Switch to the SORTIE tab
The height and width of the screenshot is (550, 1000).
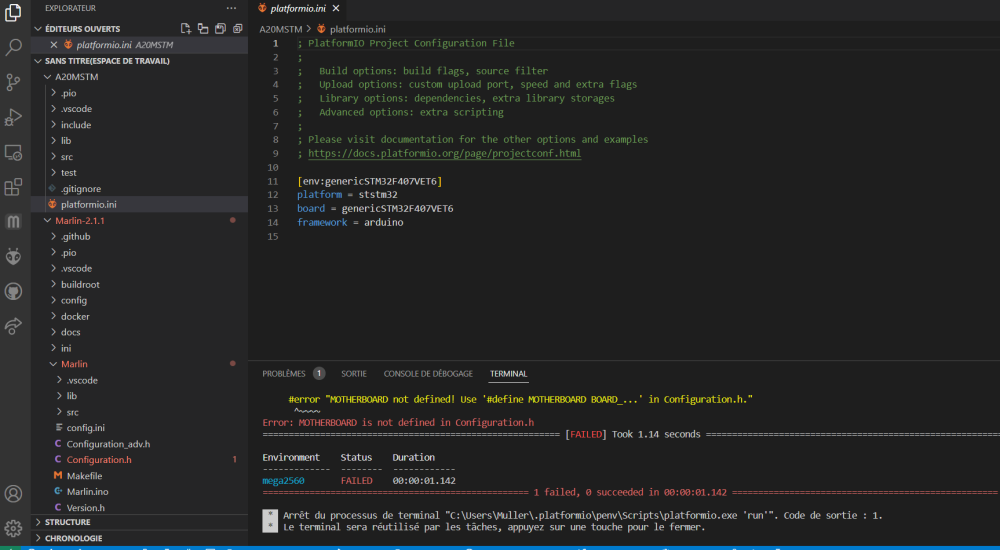click(354, 373)
